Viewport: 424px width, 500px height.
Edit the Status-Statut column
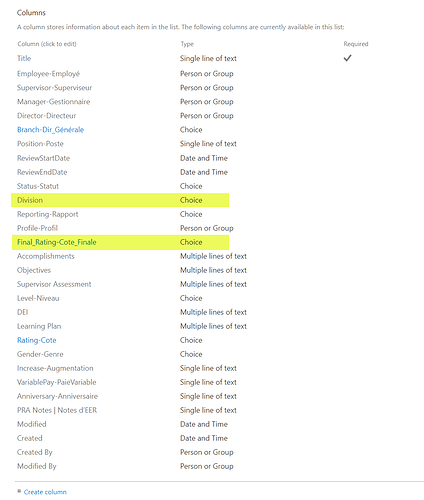[38, 186]
